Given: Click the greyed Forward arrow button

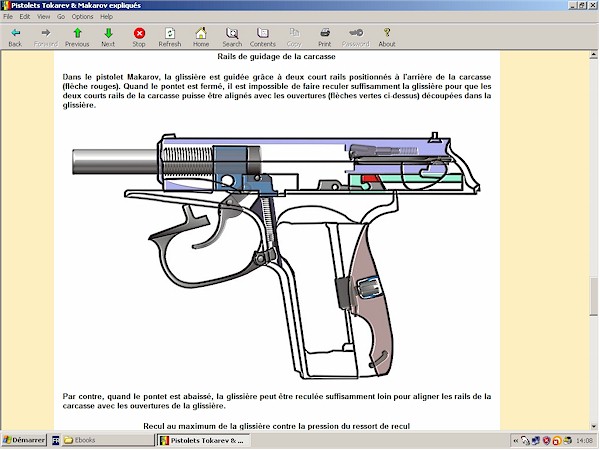Looking at the screenshot, I should [46, 37].
